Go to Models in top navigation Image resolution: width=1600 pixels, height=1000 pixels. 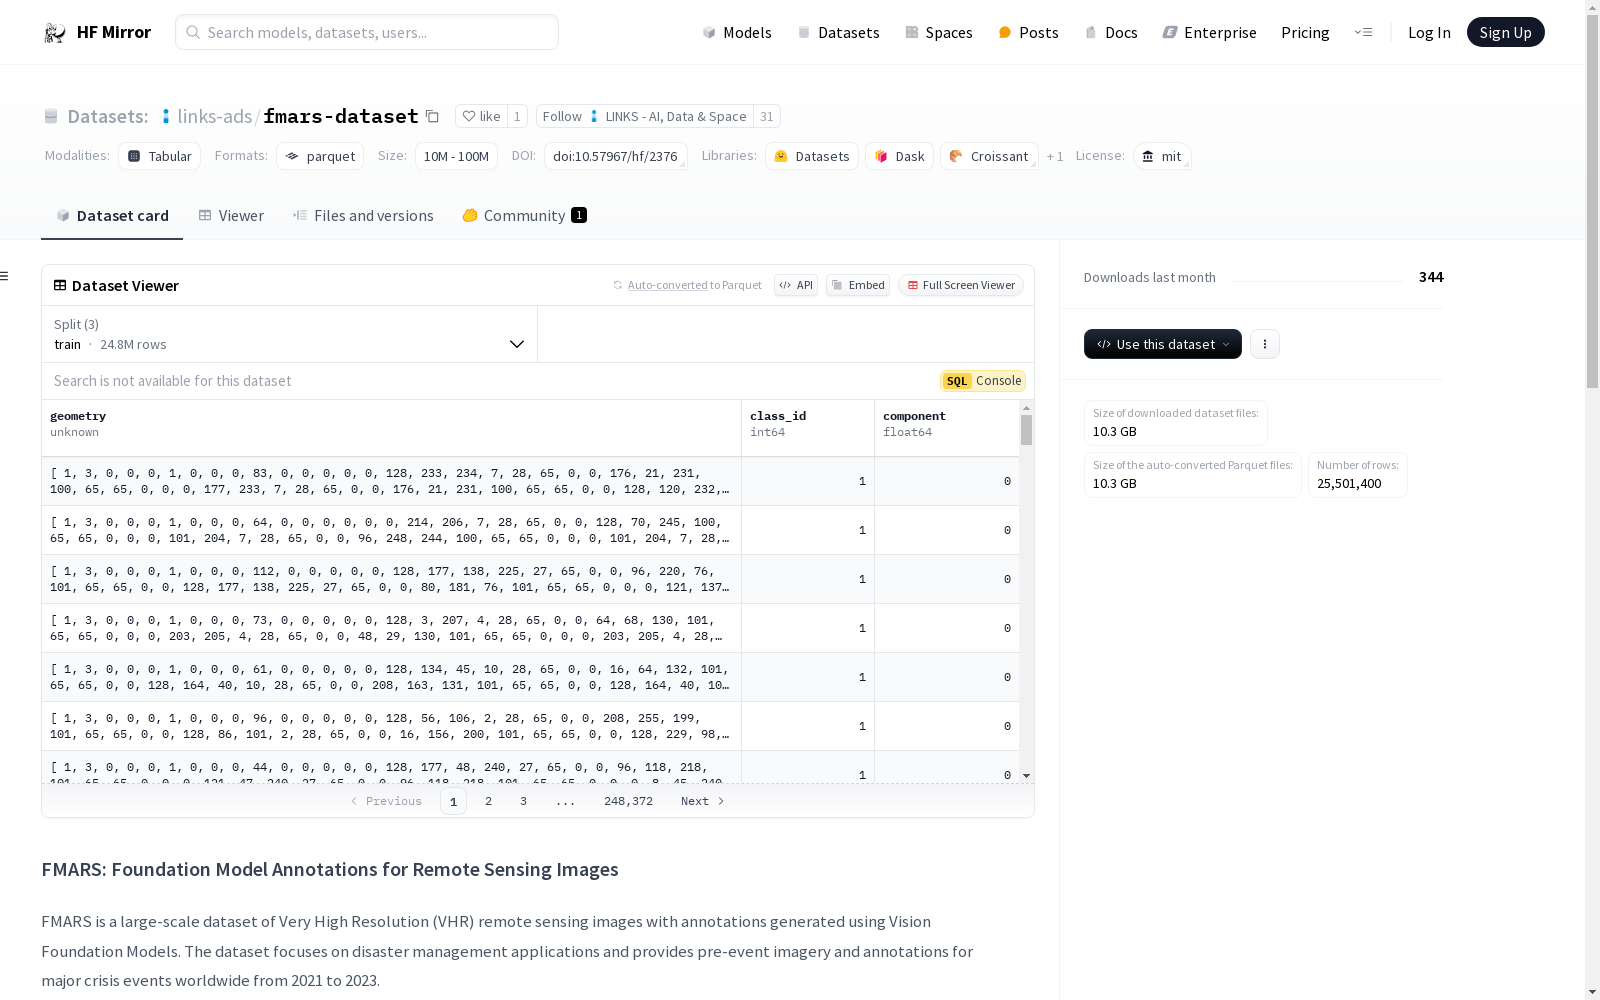pyautogui.click(x=737, y=33)
